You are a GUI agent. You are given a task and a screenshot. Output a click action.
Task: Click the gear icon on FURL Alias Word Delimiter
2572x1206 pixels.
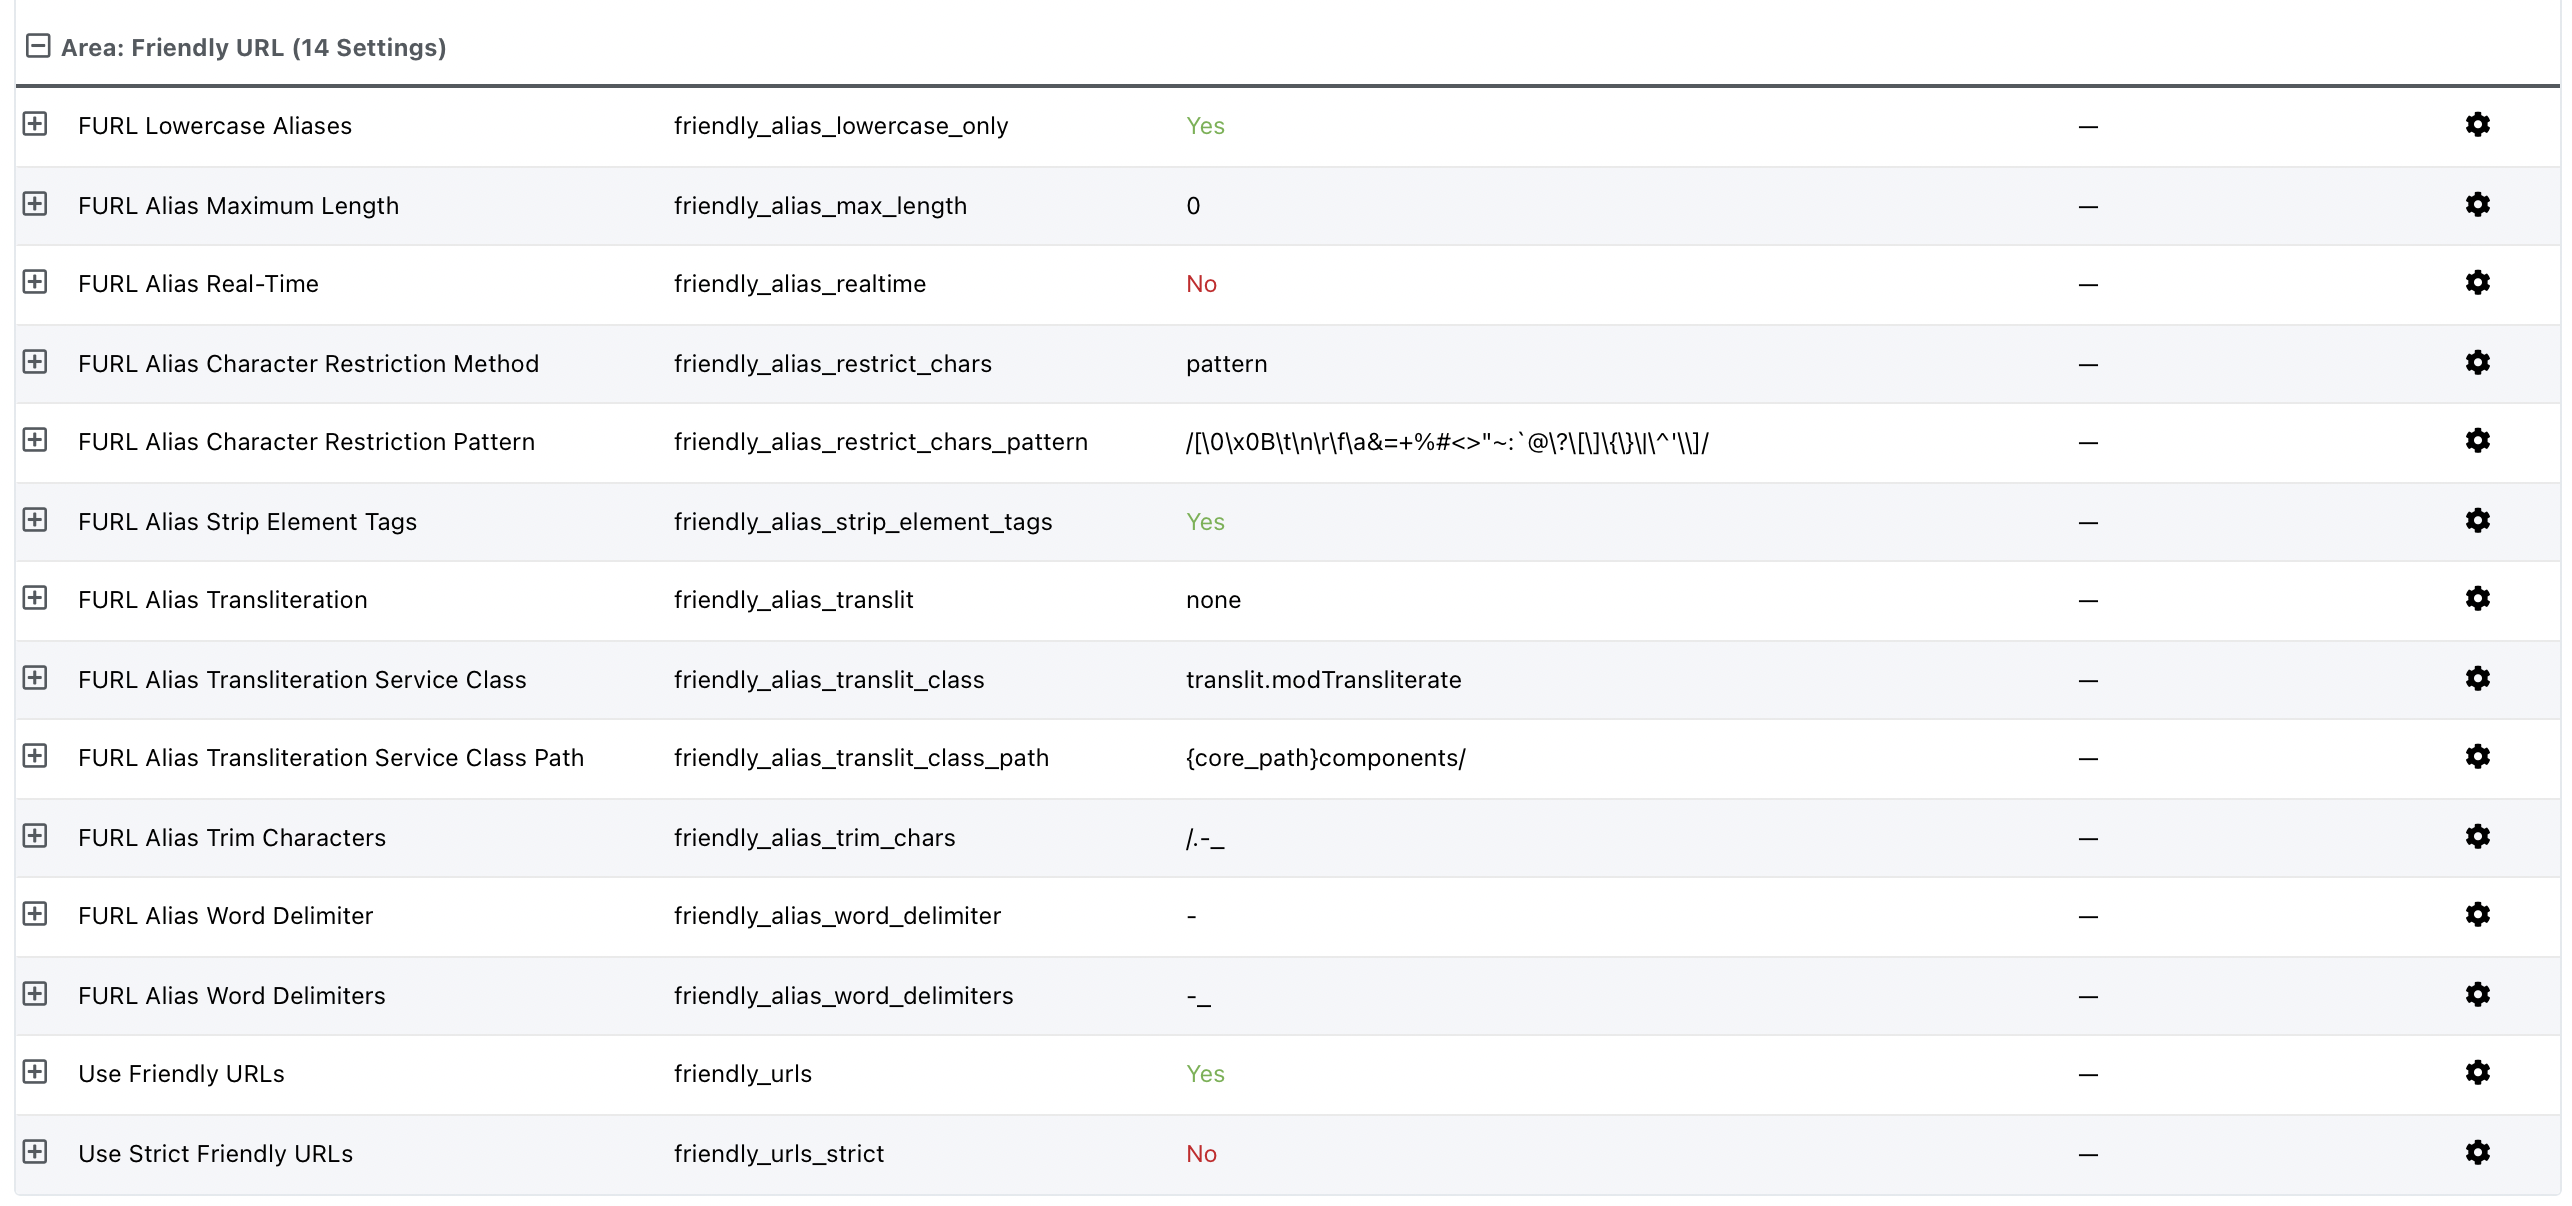point(2478,915)
